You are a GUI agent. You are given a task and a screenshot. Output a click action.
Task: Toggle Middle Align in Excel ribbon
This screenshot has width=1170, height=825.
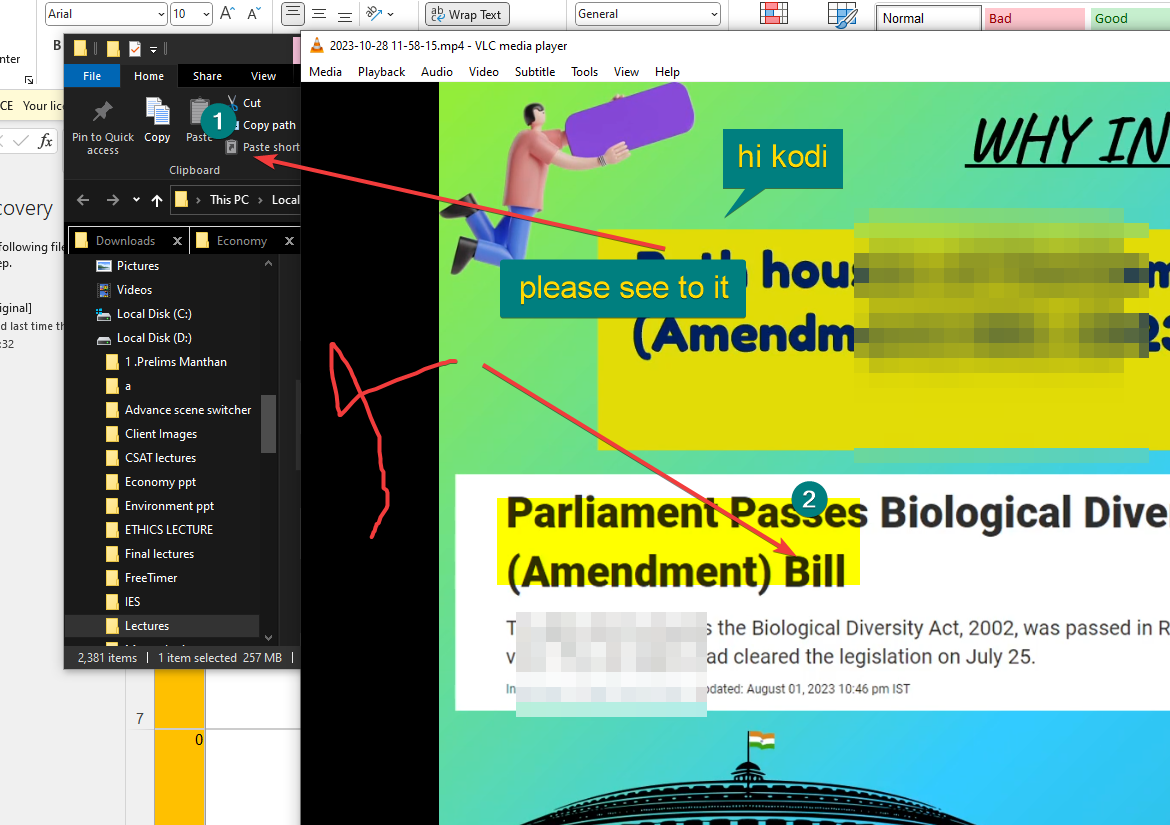319,13
